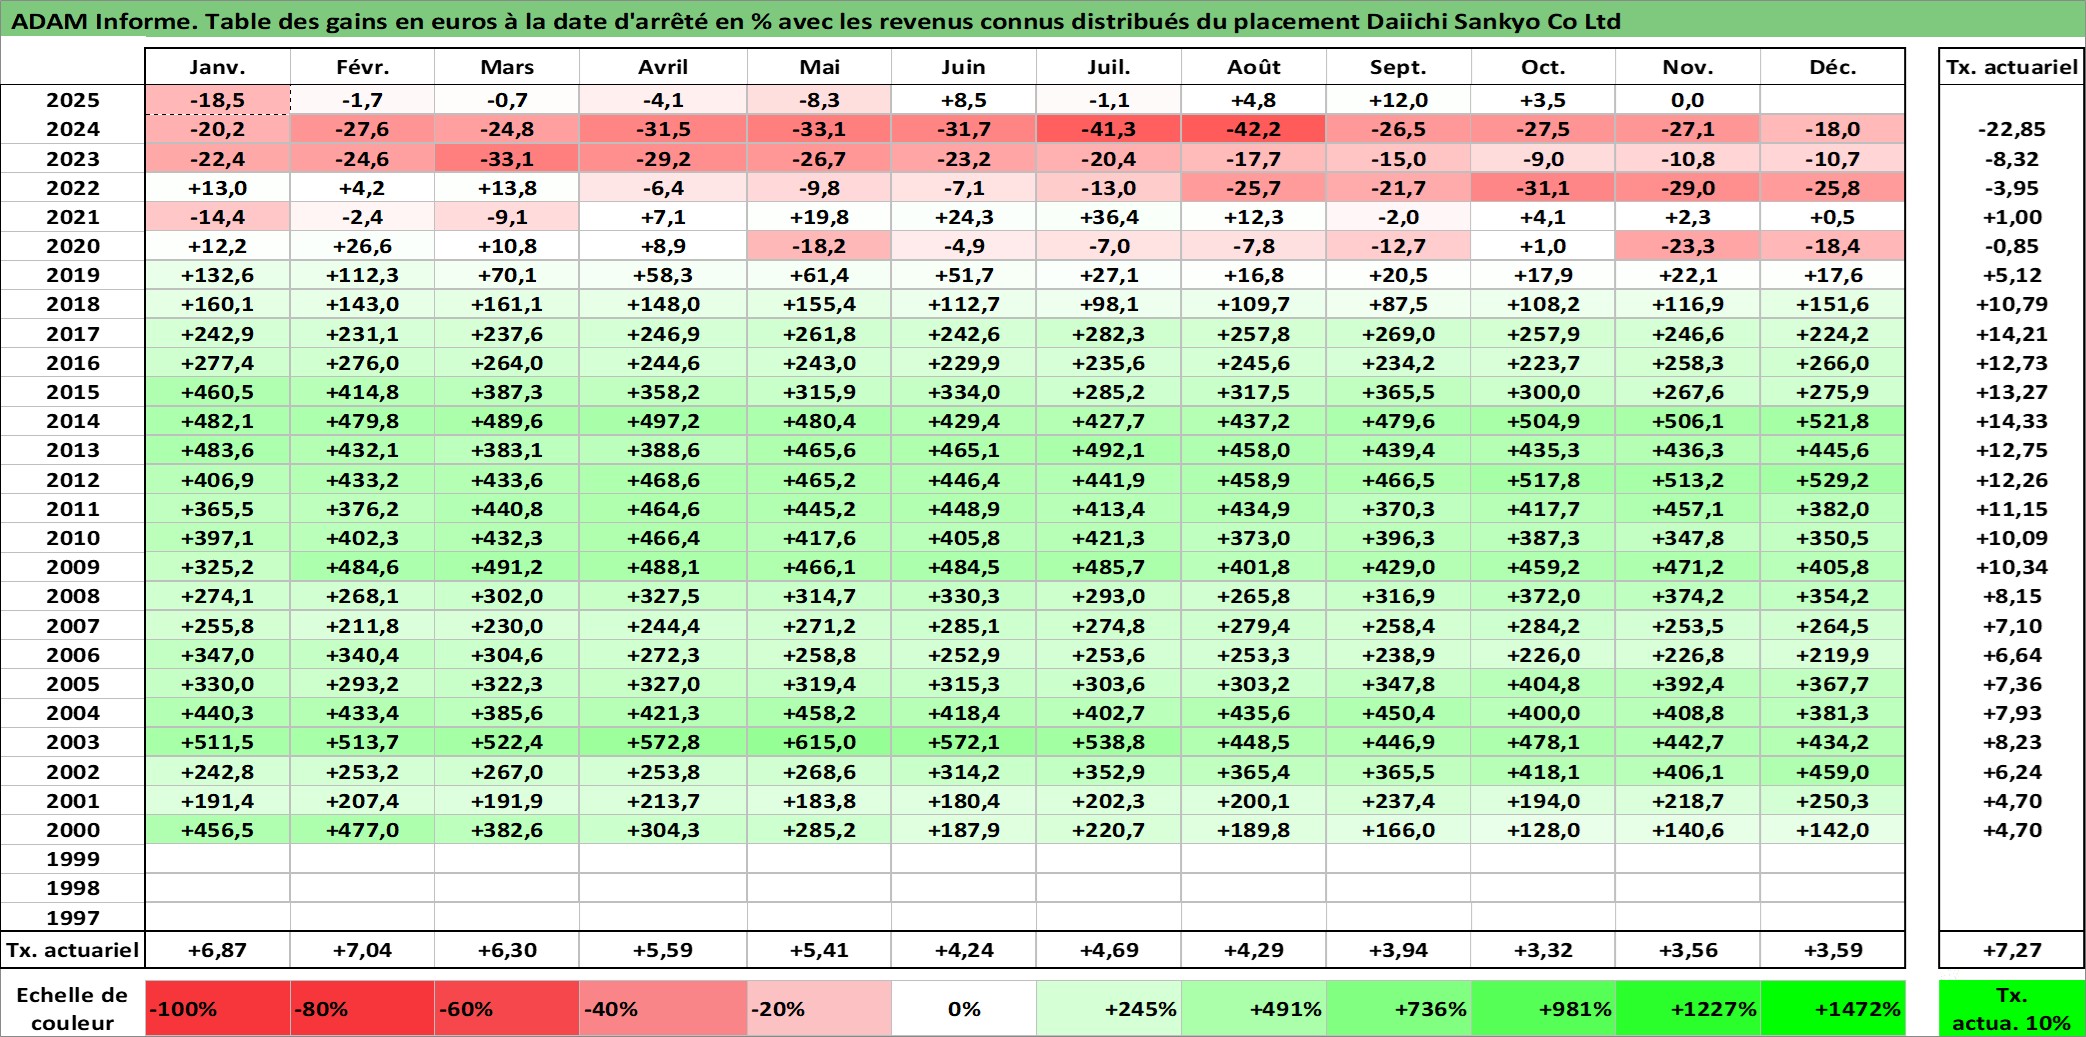The height and width of the screenshot is (1037, 2086).
Task: Select the -18,5 cell for Janv. 2025
Action: coord(218,100)
